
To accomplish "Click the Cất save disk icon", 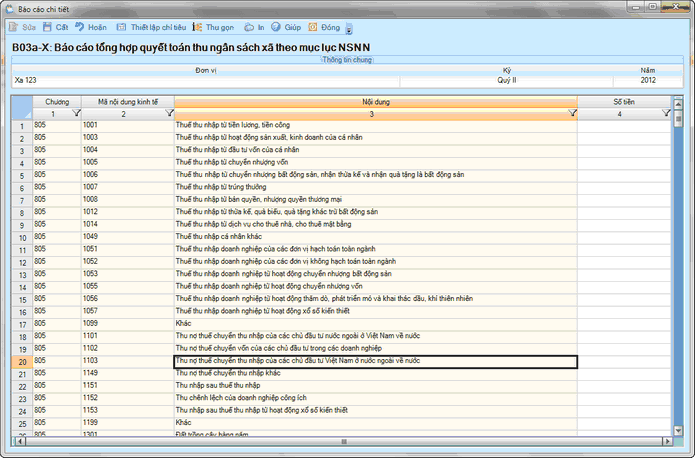I will click(x=47, y=27).
